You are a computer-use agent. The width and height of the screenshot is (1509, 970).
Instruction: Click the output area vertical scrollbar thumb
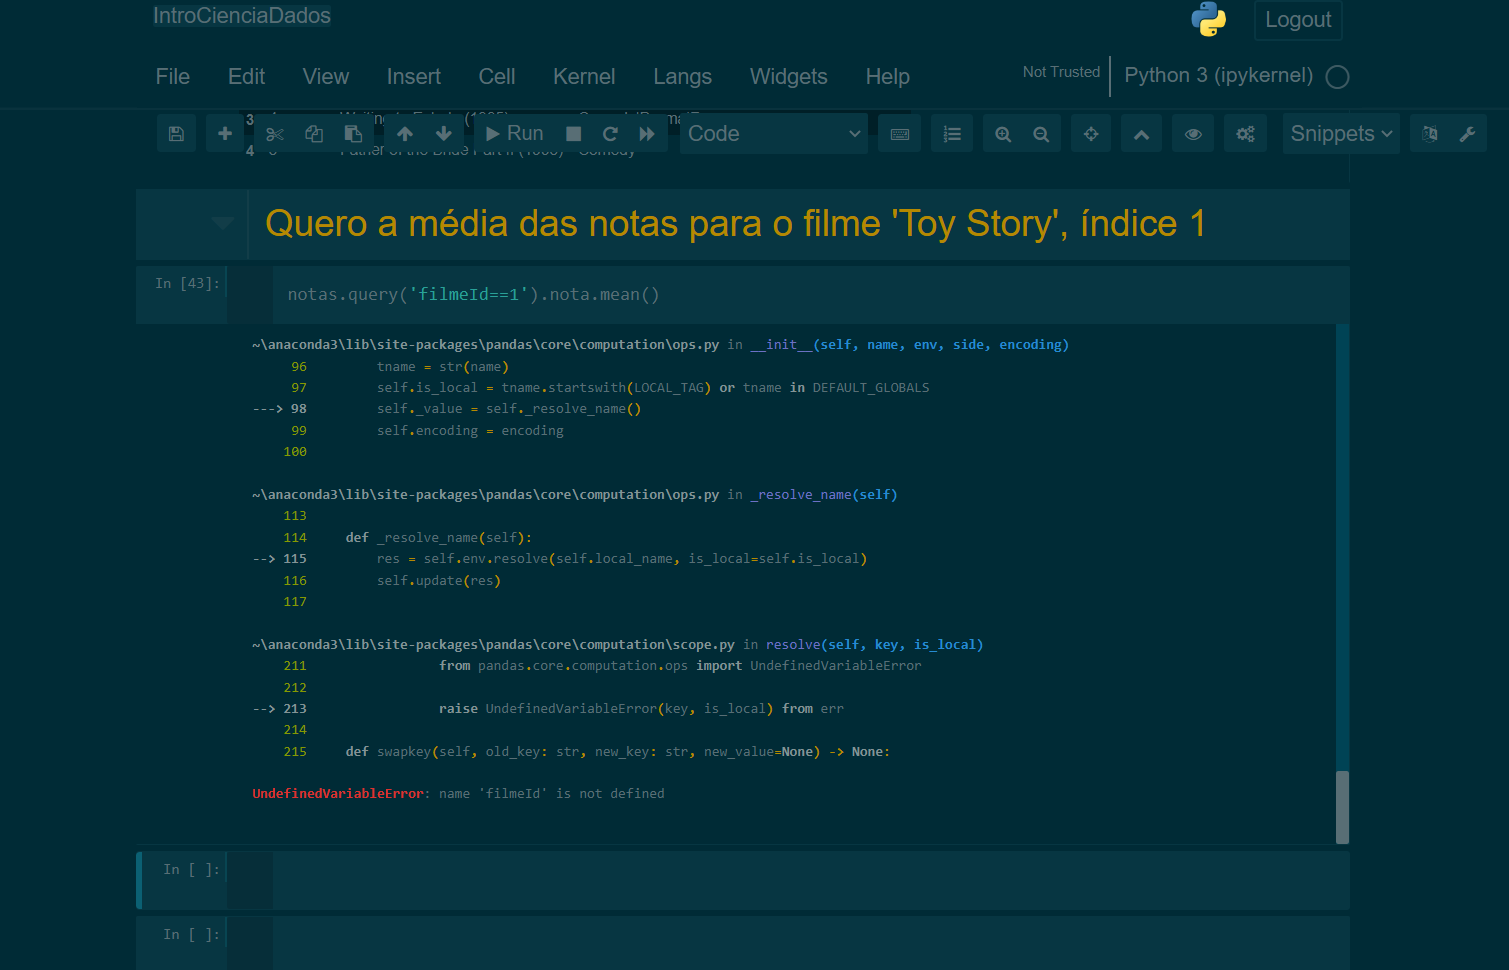1342,807
